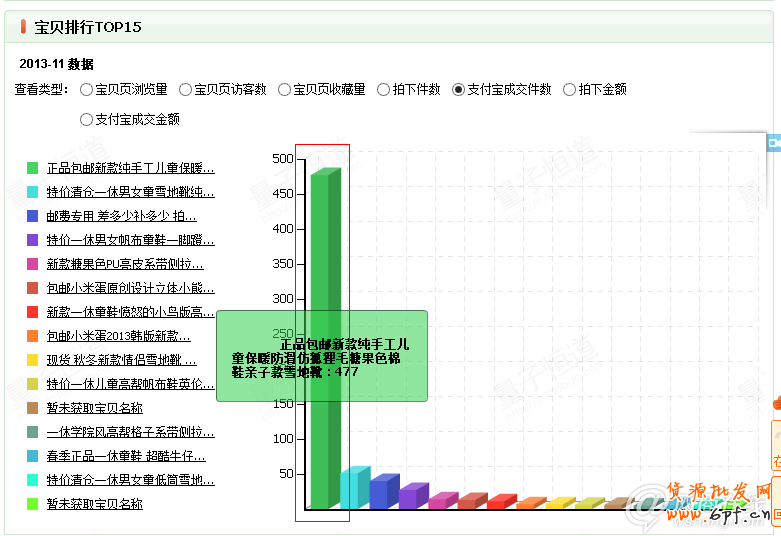Screen dimensions: 781x536
Task: Choose the 宝贝页收藏量 view type
Action: coord(285,90)
